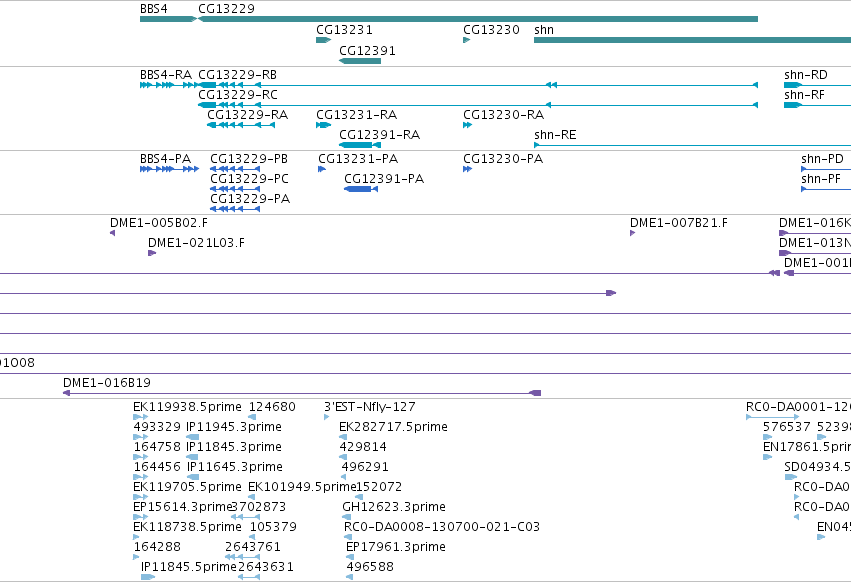Screen dimensions: 851x582
Task: Select protein label CG12391-PA
Action: tap(384, 179)
